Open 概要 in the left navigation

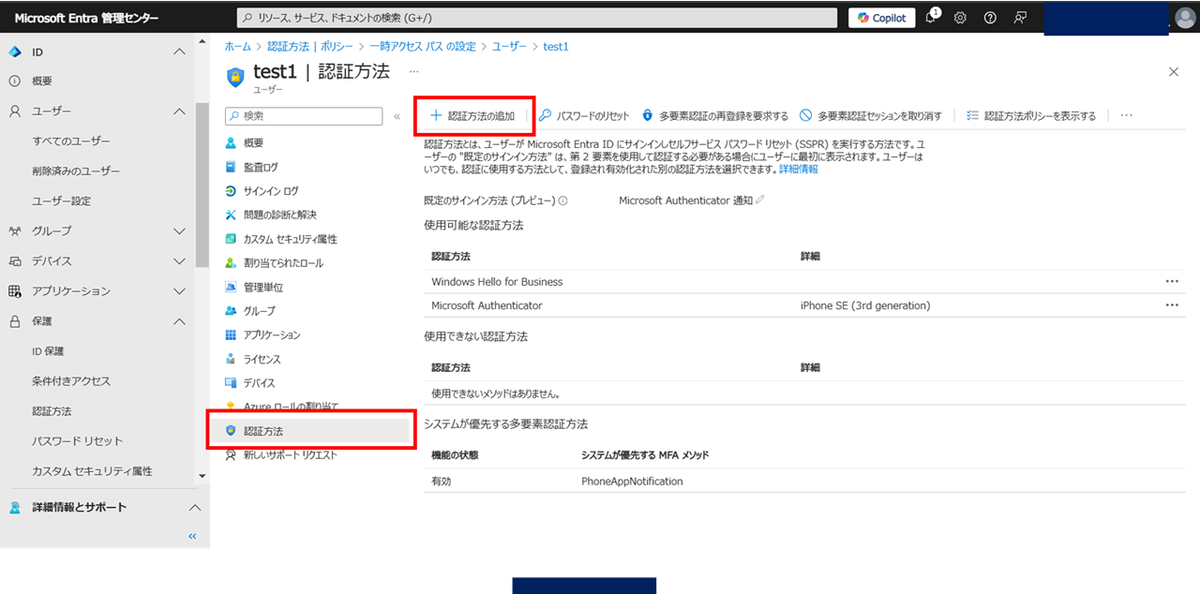tap(41, 81)
